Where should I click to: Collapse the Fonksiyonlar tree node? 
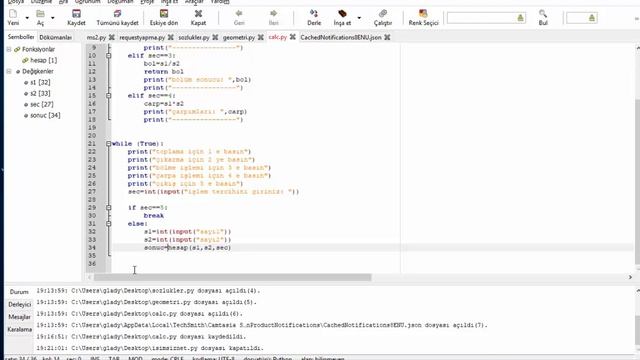click(x=9, y=49)
